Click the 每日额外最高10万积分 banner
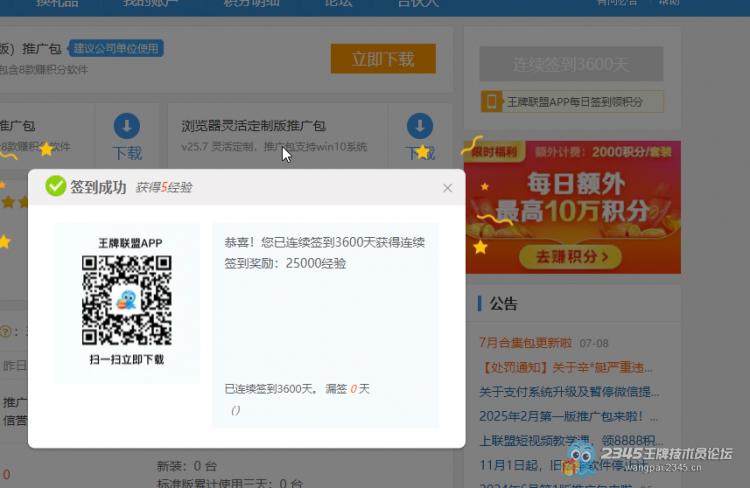 point(573,207)
